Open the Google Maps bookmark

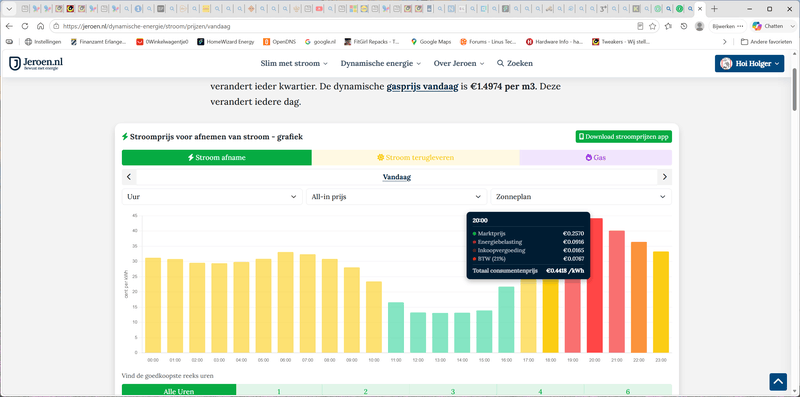click(x=431, y=42)
